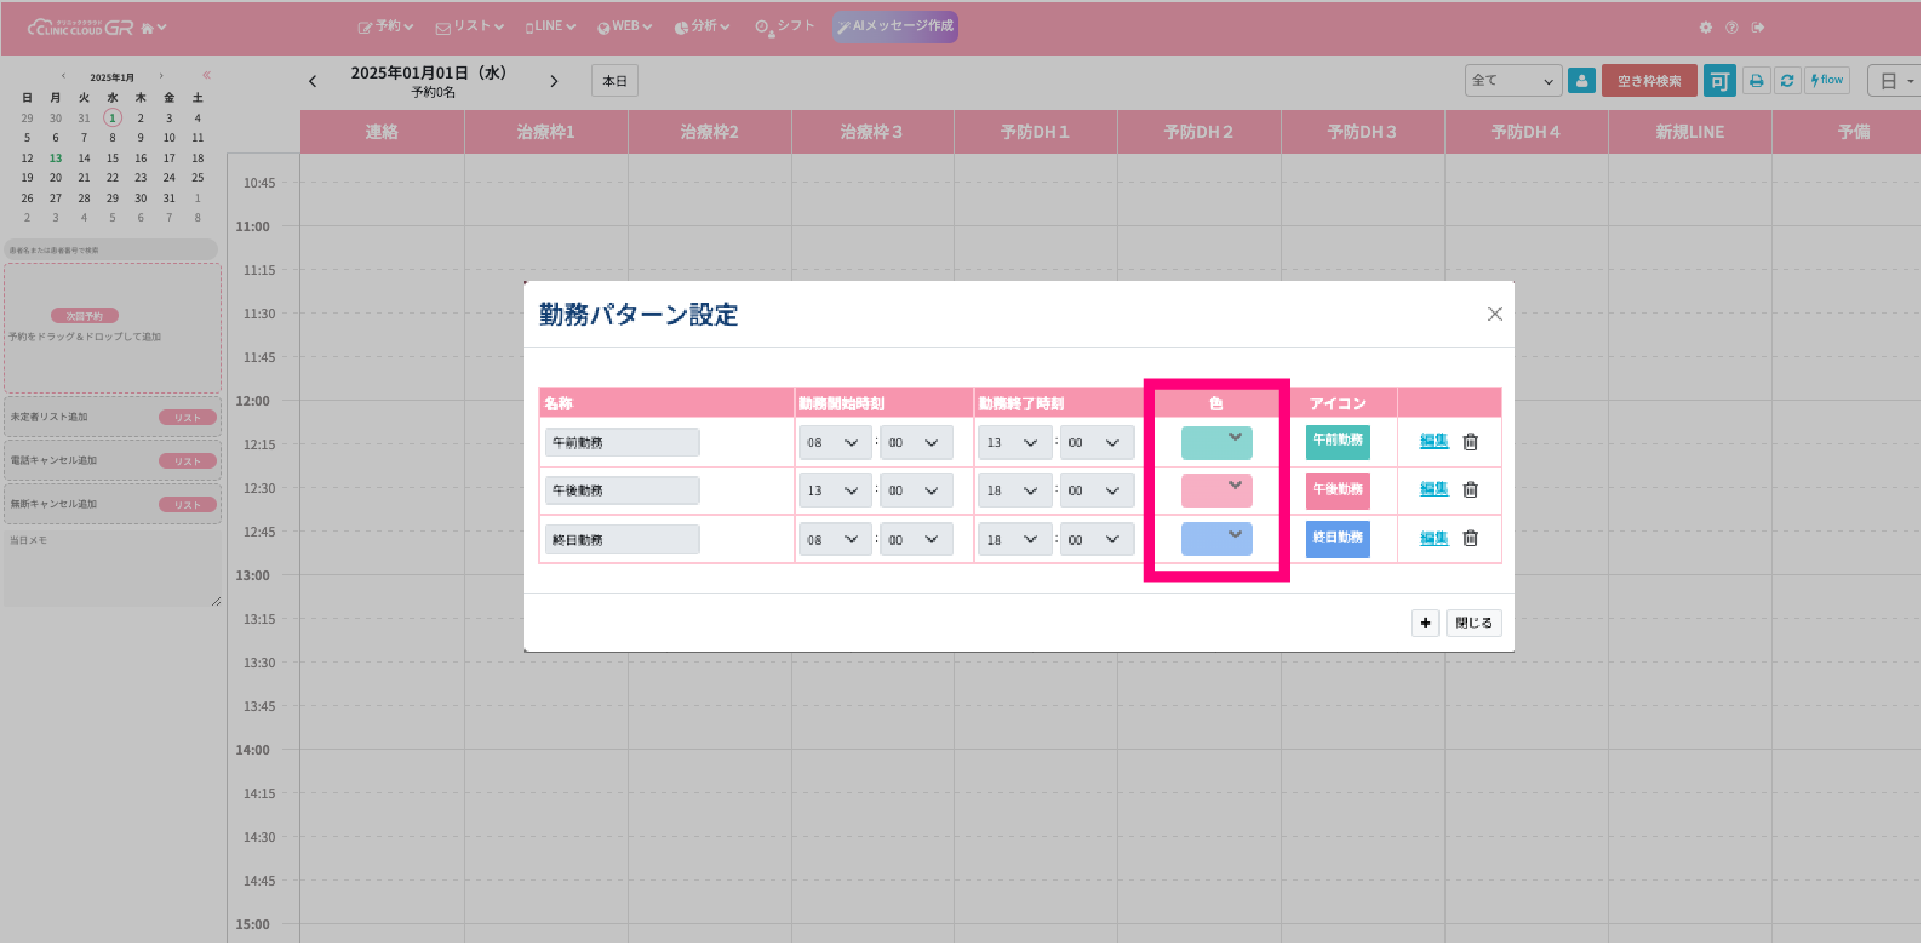Open settings via the gear icon
The width and height of the screenshot is (1921, 943).
pos(1705,28)
